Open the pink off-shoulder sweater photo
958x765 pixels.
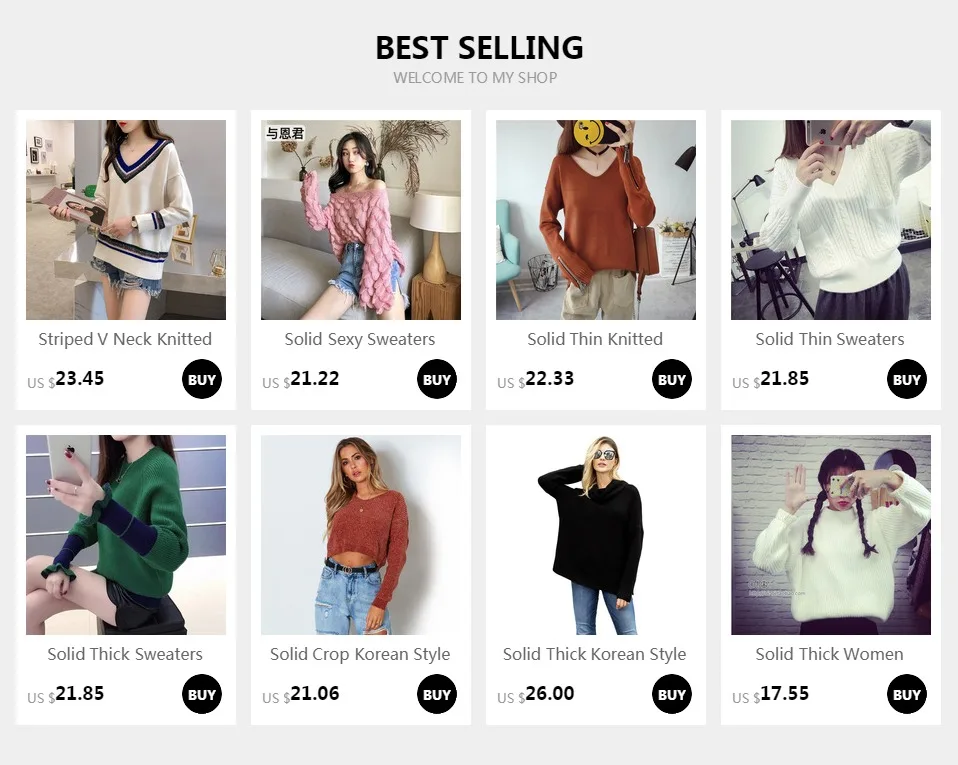click(x=361, y=219)
